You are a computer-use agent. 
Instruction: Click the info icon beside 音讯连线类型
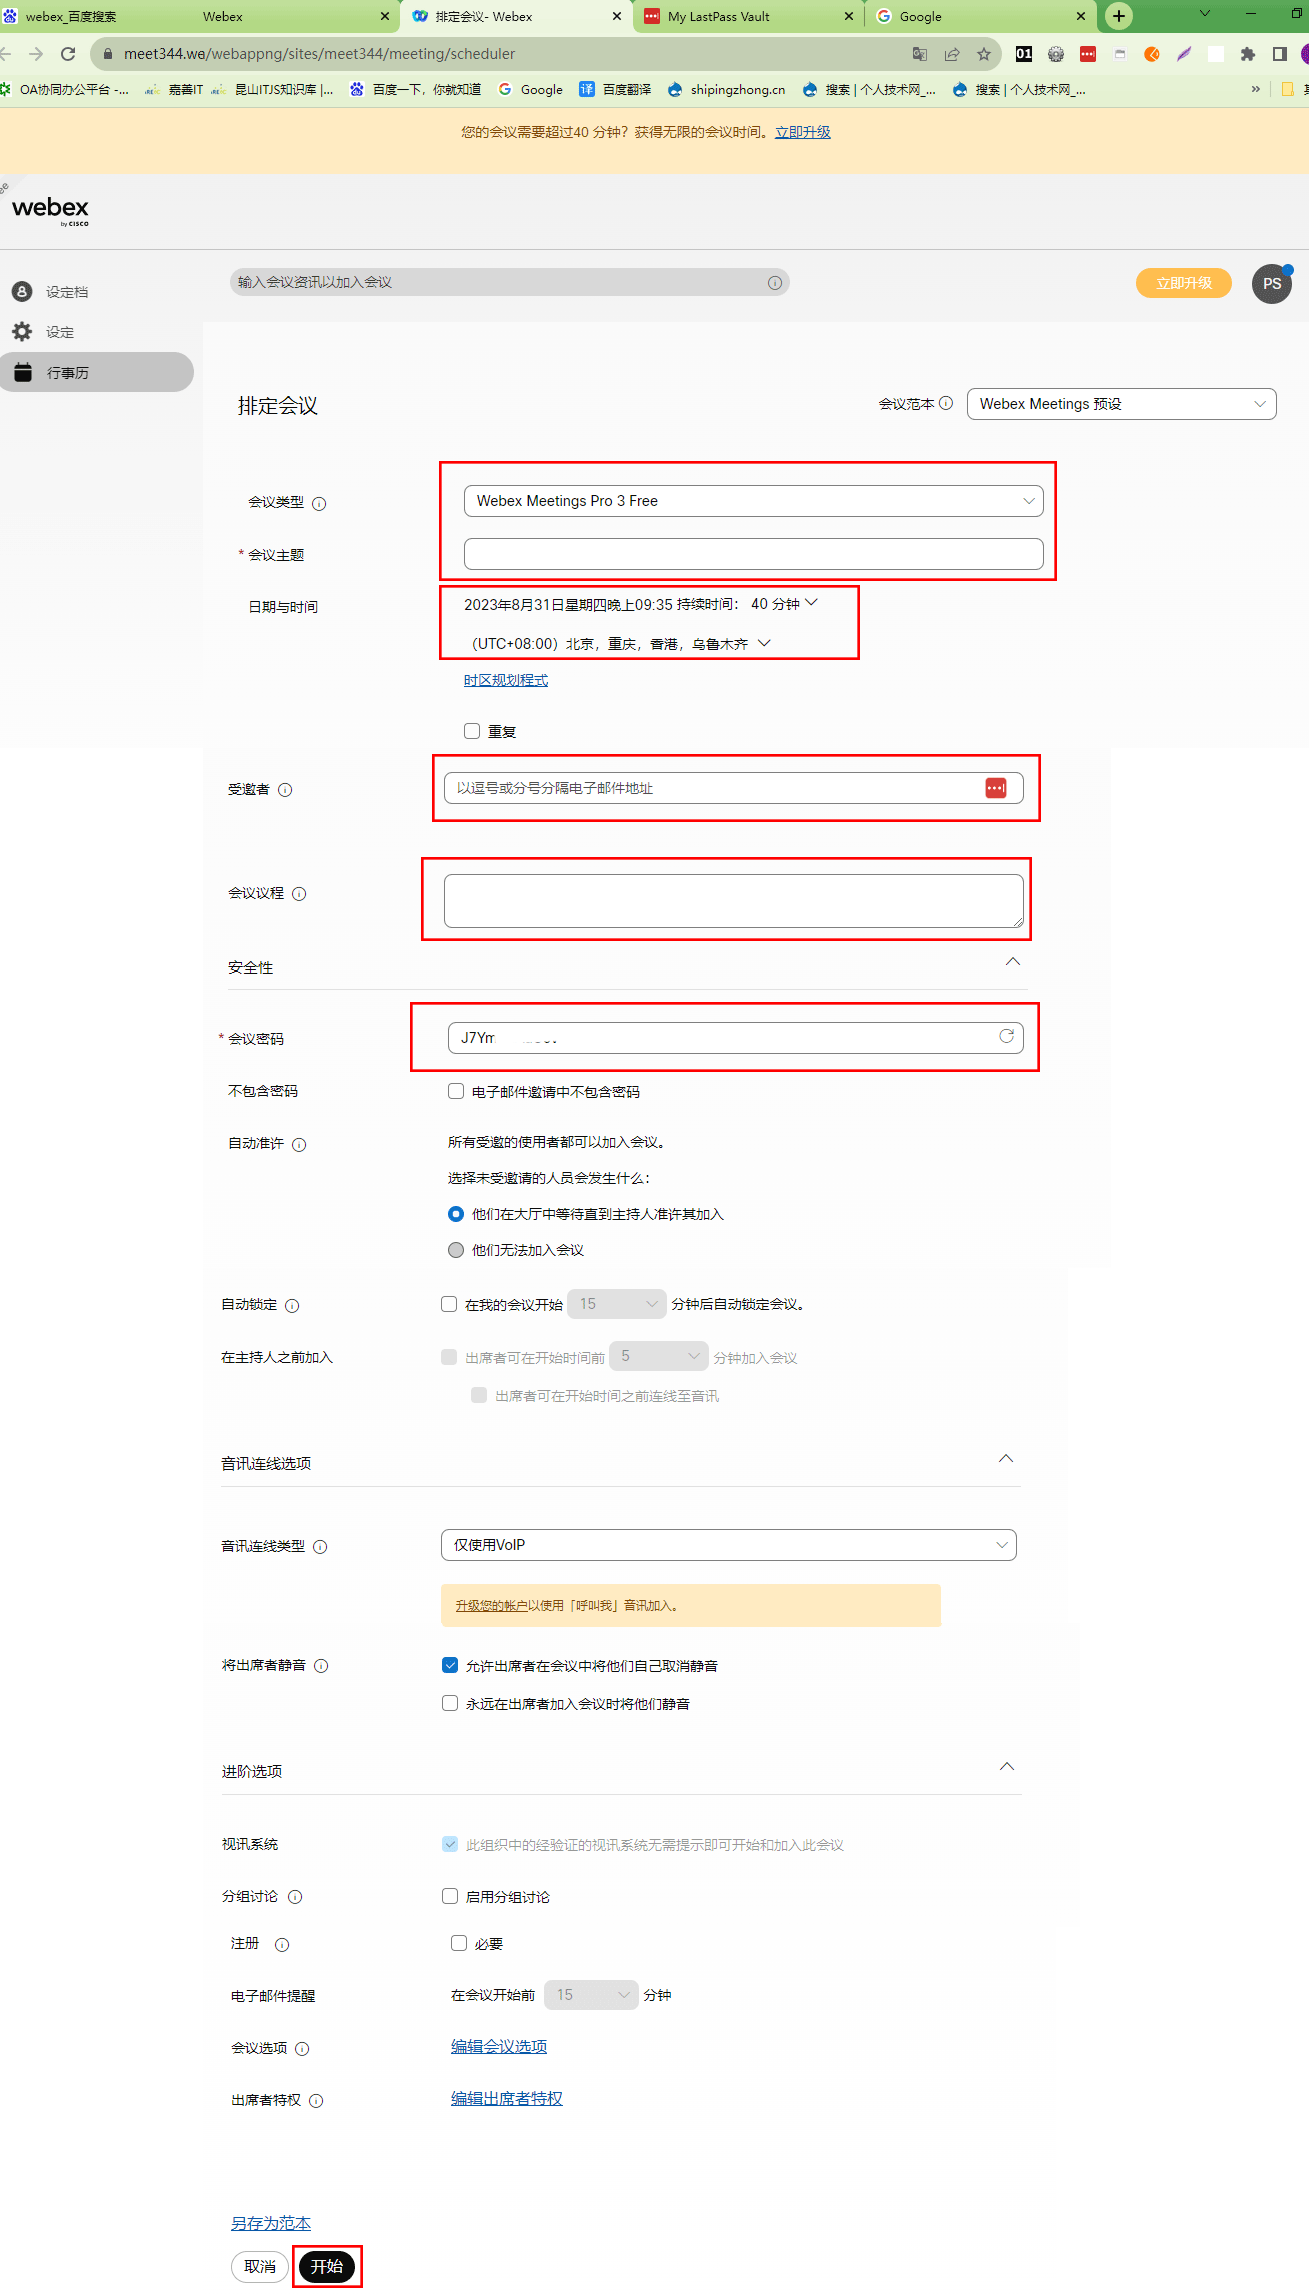[x=320, y=1547]
